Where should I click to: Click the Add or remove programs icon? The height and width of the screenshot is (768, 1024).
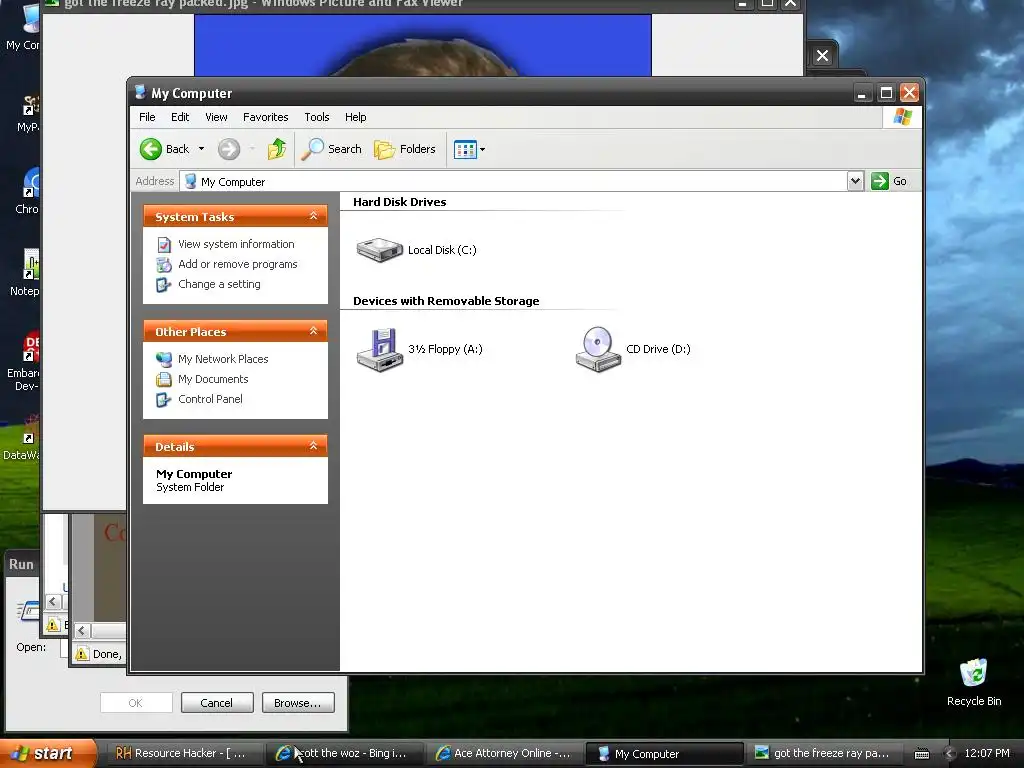pos(164,264)
